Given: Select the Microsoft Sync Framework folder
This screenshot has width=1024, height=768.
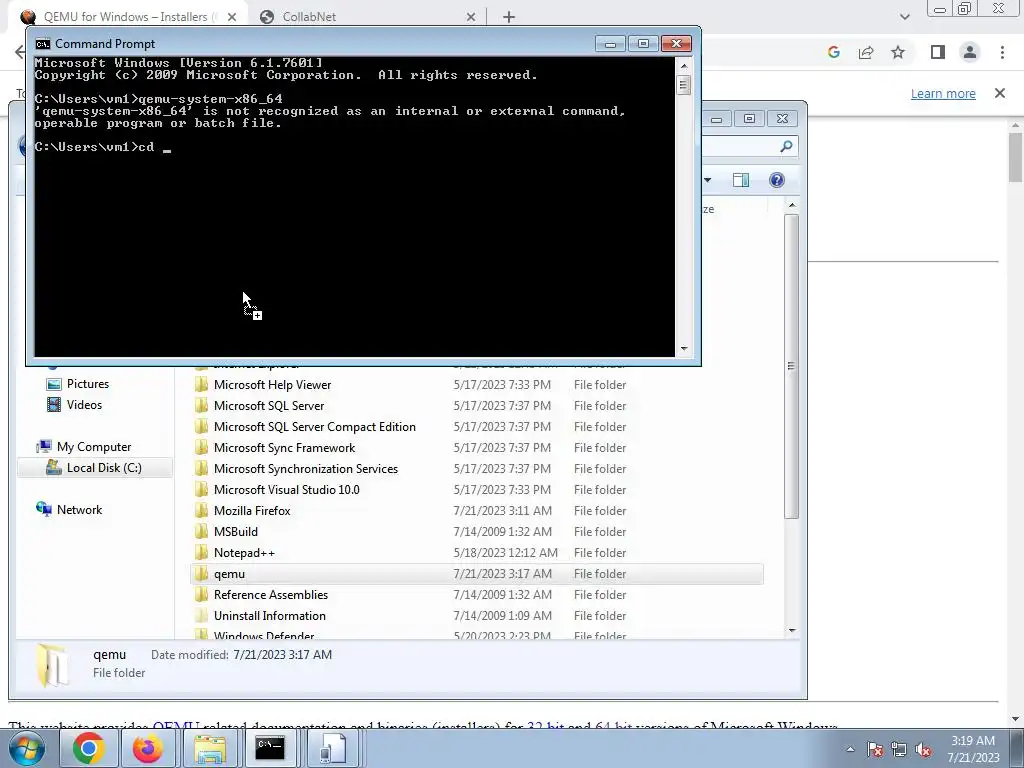Looking at the screenshot, I should coord(284,447).
